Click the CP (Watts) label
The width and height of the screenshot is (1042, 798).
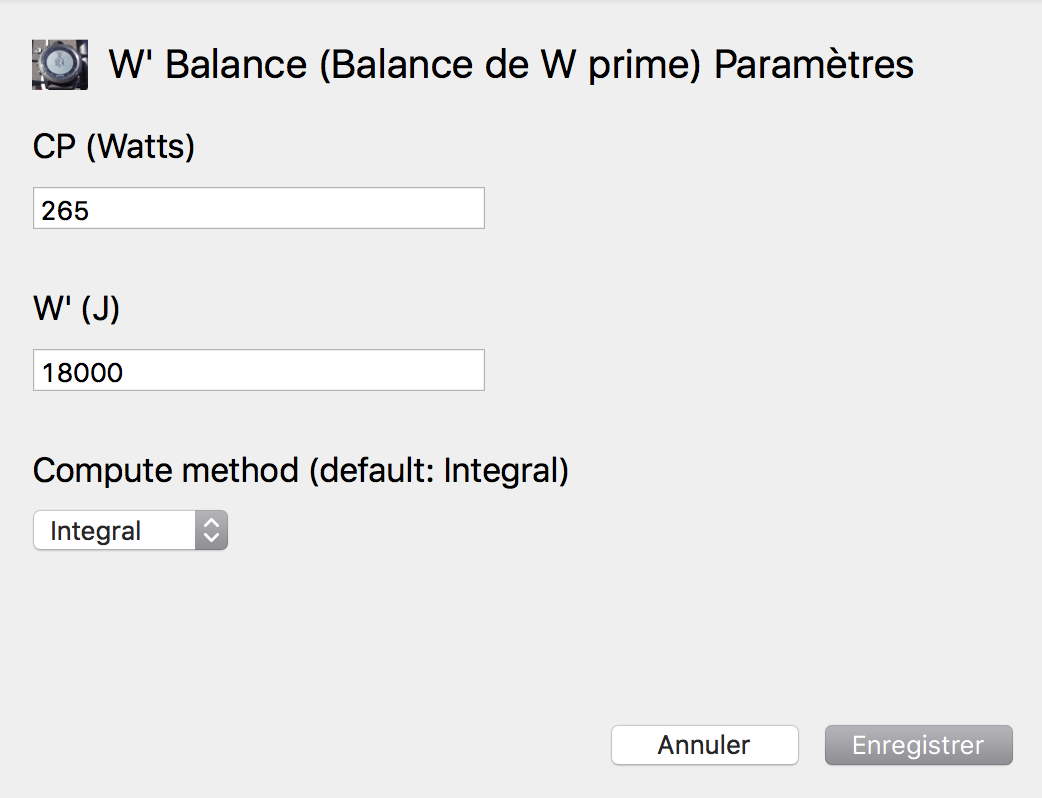[114, 146]
